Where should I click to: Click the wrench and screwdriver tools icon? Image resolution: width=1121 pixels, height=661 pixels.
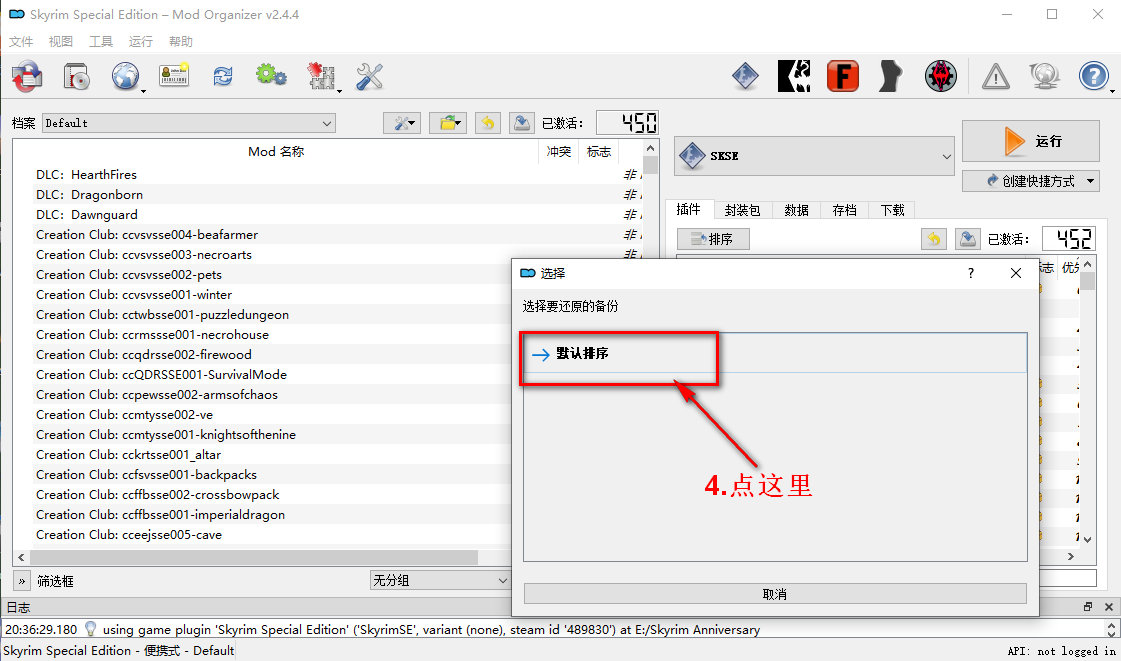pos(369,76)
